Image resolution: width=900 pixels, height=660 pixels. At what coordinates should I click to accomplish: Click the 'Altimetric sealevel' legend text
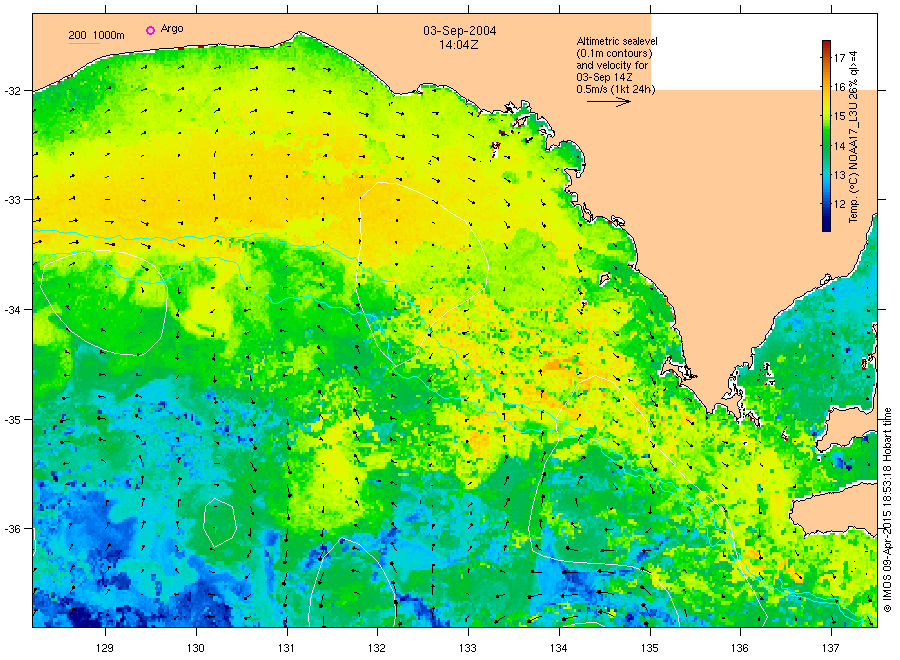point(617,41)
